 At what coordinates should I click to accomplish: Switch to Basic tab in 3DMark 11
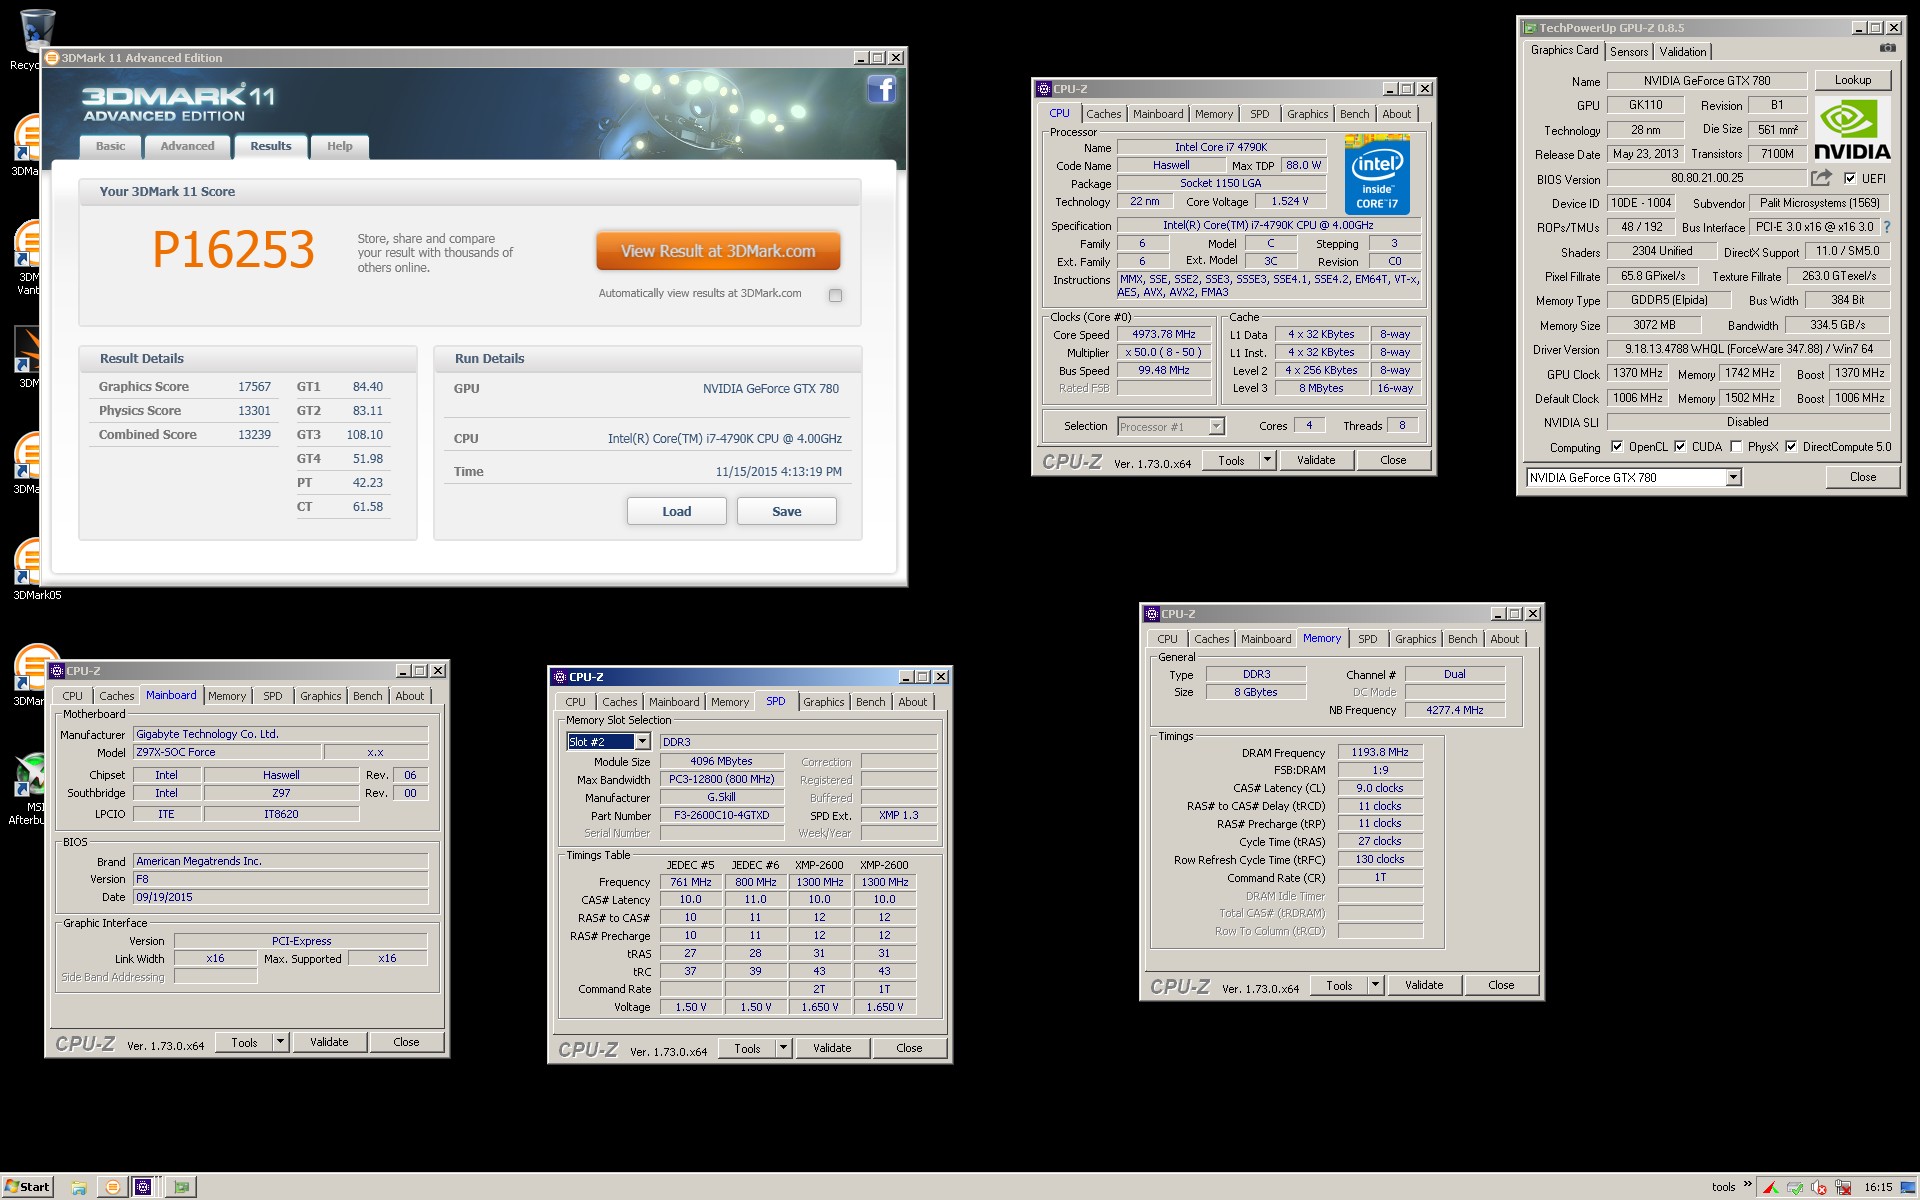coord(110,146)
